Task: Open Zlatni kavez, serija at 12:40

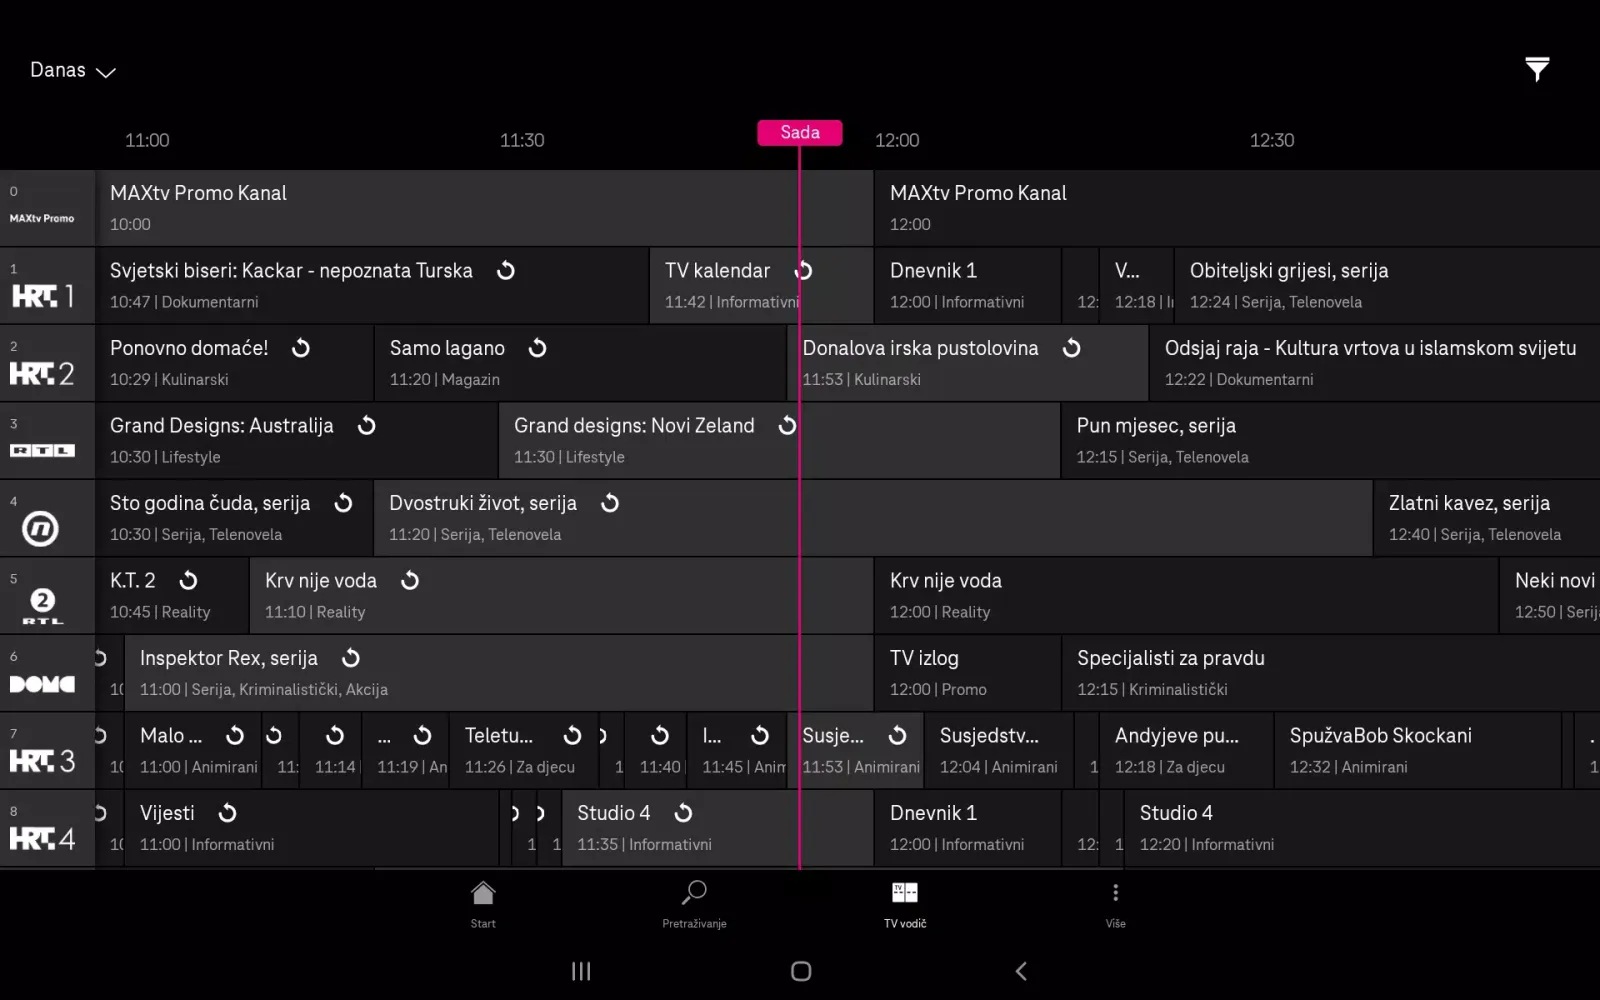Action: click(x=1487, y=518)
